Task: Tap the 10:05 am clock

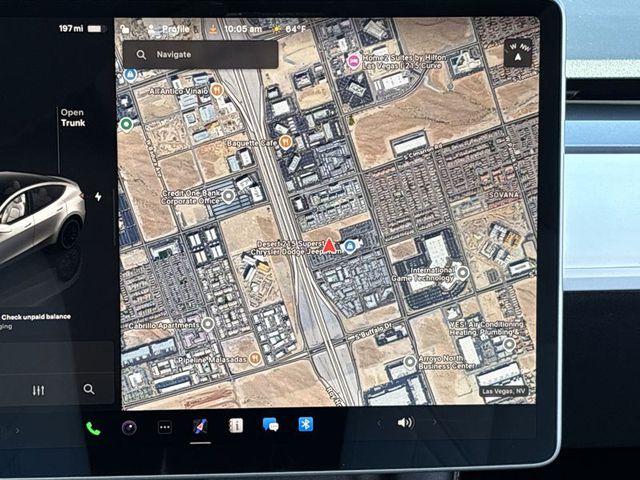Action: point(243,29)
